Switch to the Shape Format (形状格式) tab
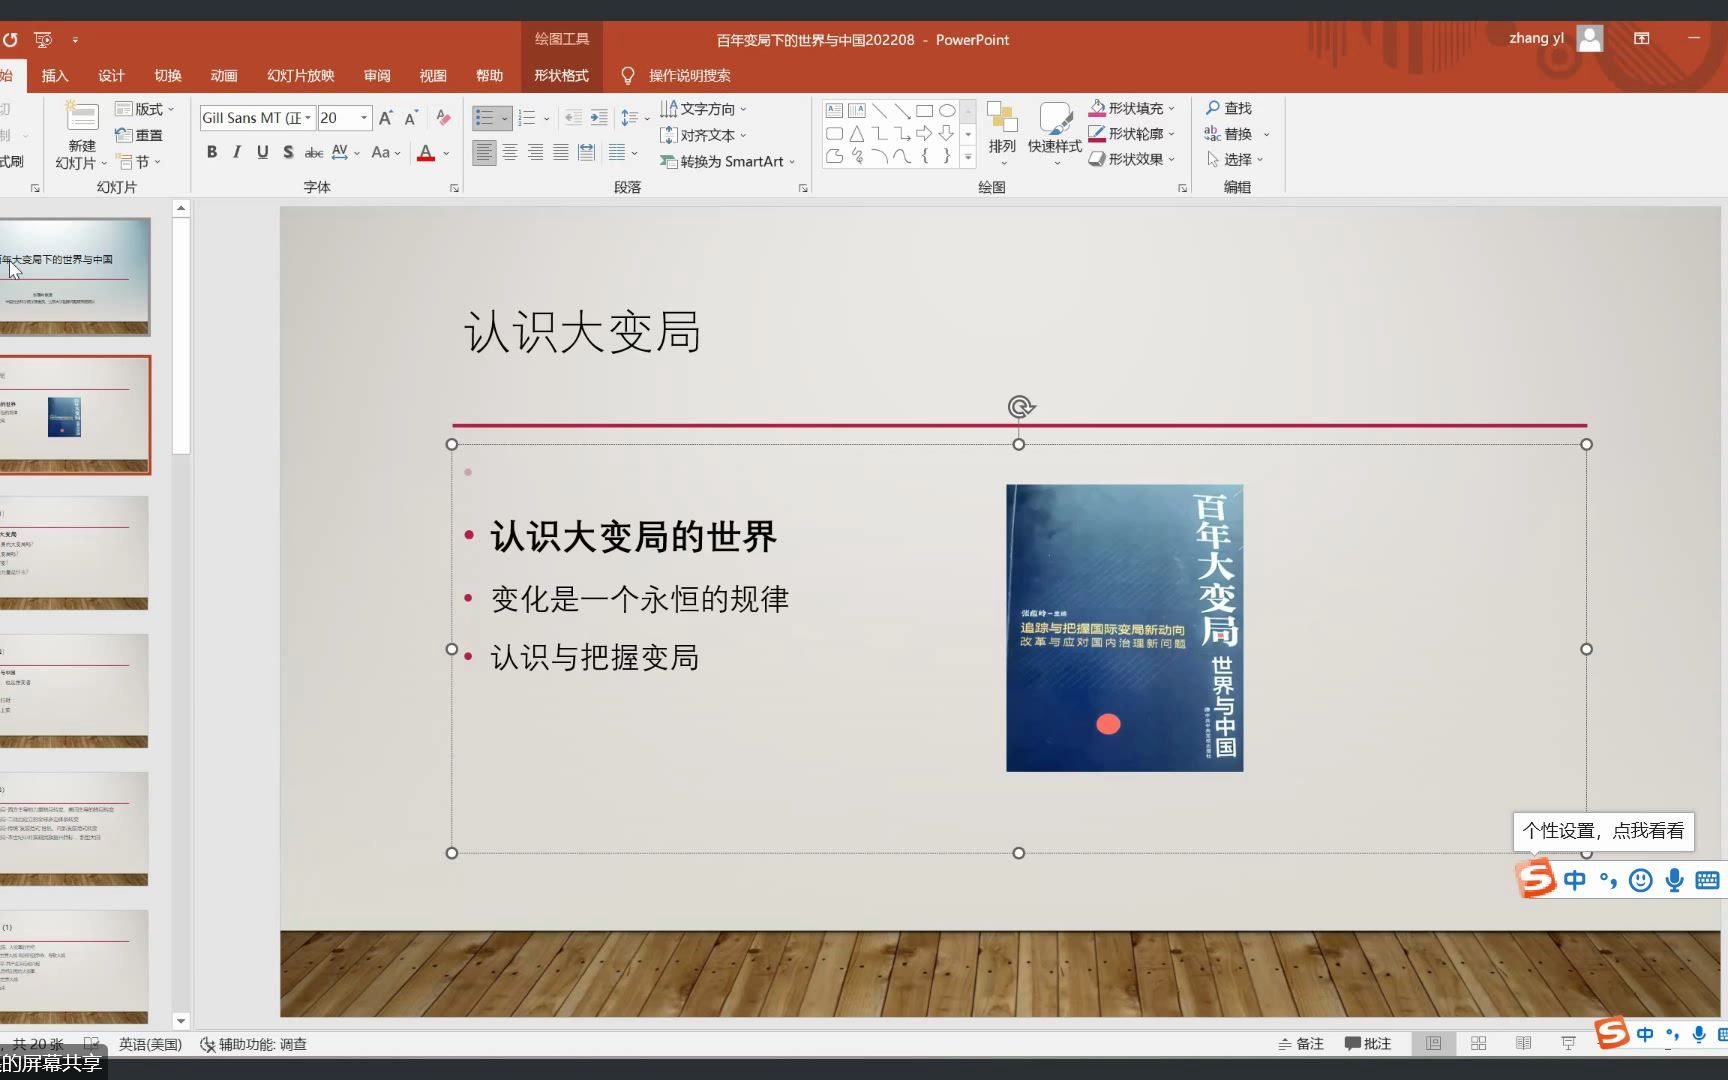Viewport: 1728px width, 1080px height. point(561,76)
